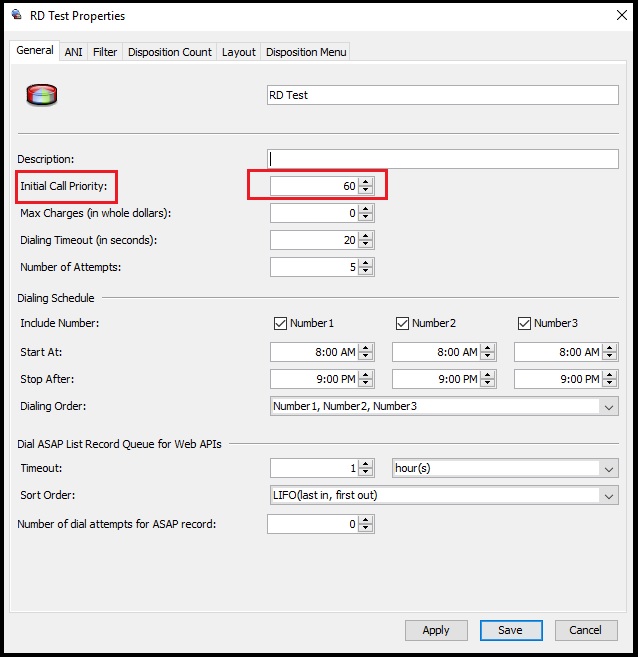Decrease Number2 Stop After time

pyautogui.click(x=488, y=383)
